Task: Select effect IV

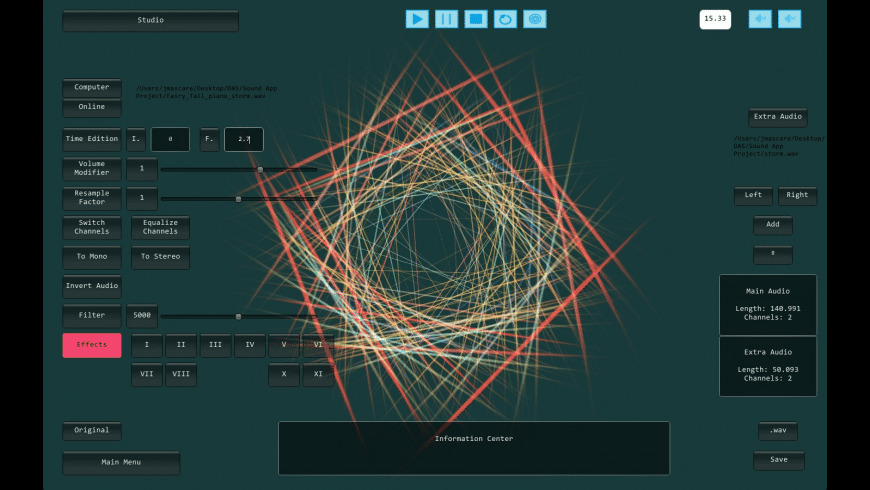Action: click(250, 345)
